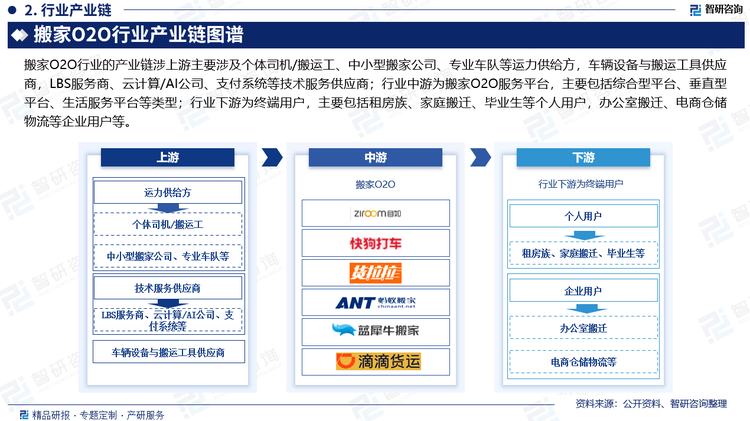Select the 上游 header tab
The image size is (750, 421).
point(167,157)
